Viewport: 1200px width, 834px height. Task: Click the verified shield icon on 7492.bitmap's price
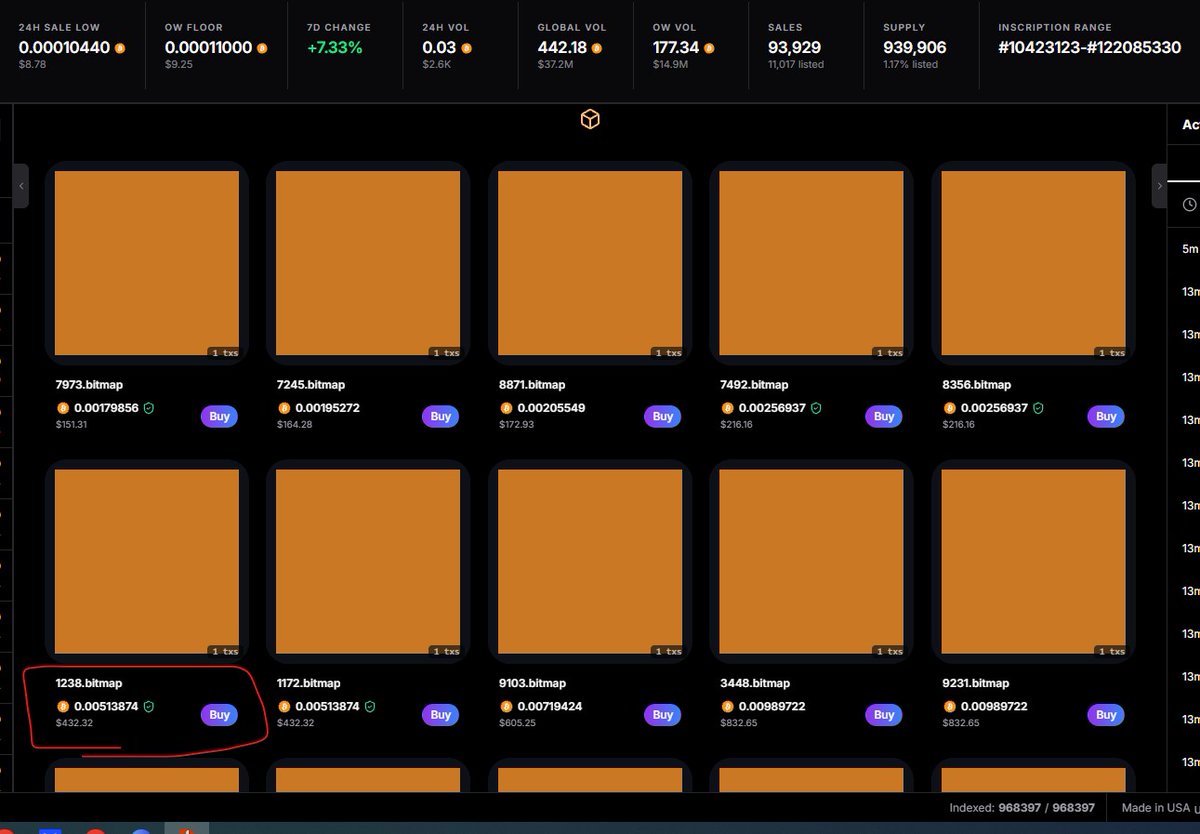pos(815,408)
